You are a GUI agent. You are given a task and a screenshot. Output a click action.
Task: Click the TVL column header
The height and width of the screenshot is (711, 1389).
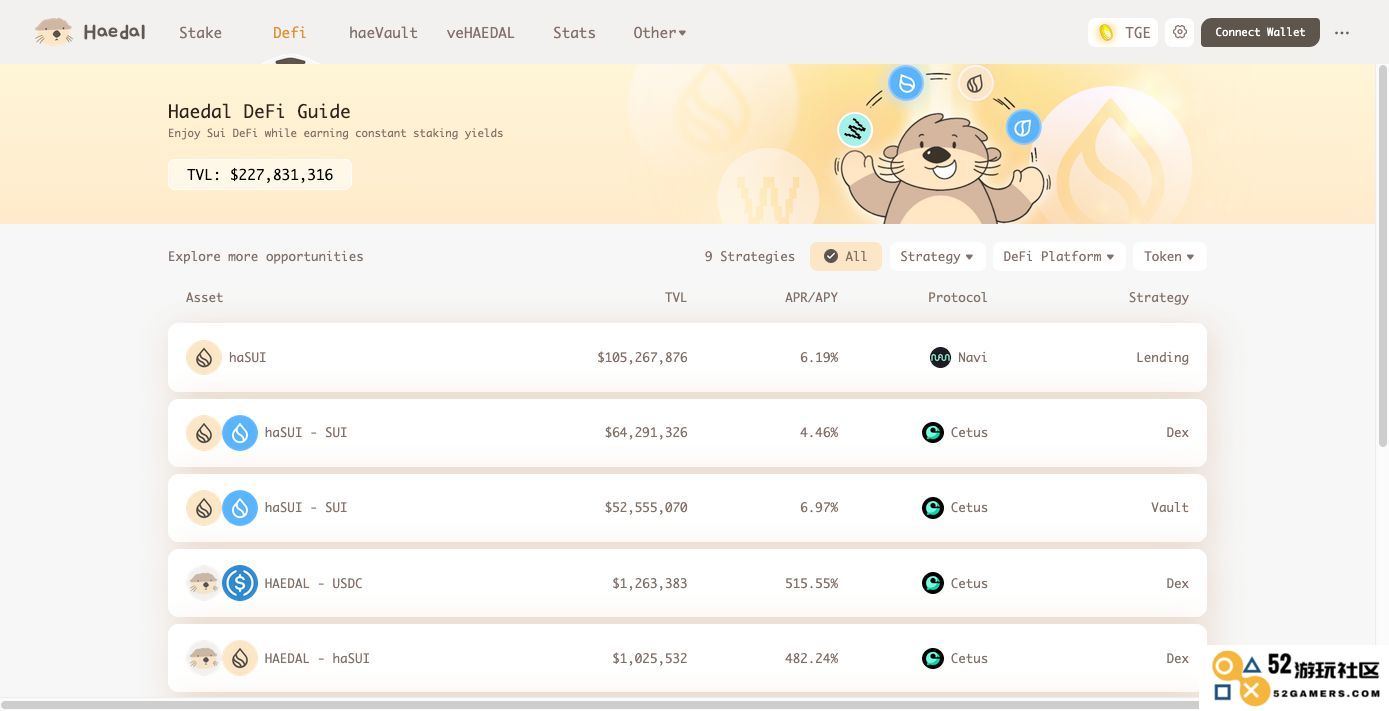[676, 297]
